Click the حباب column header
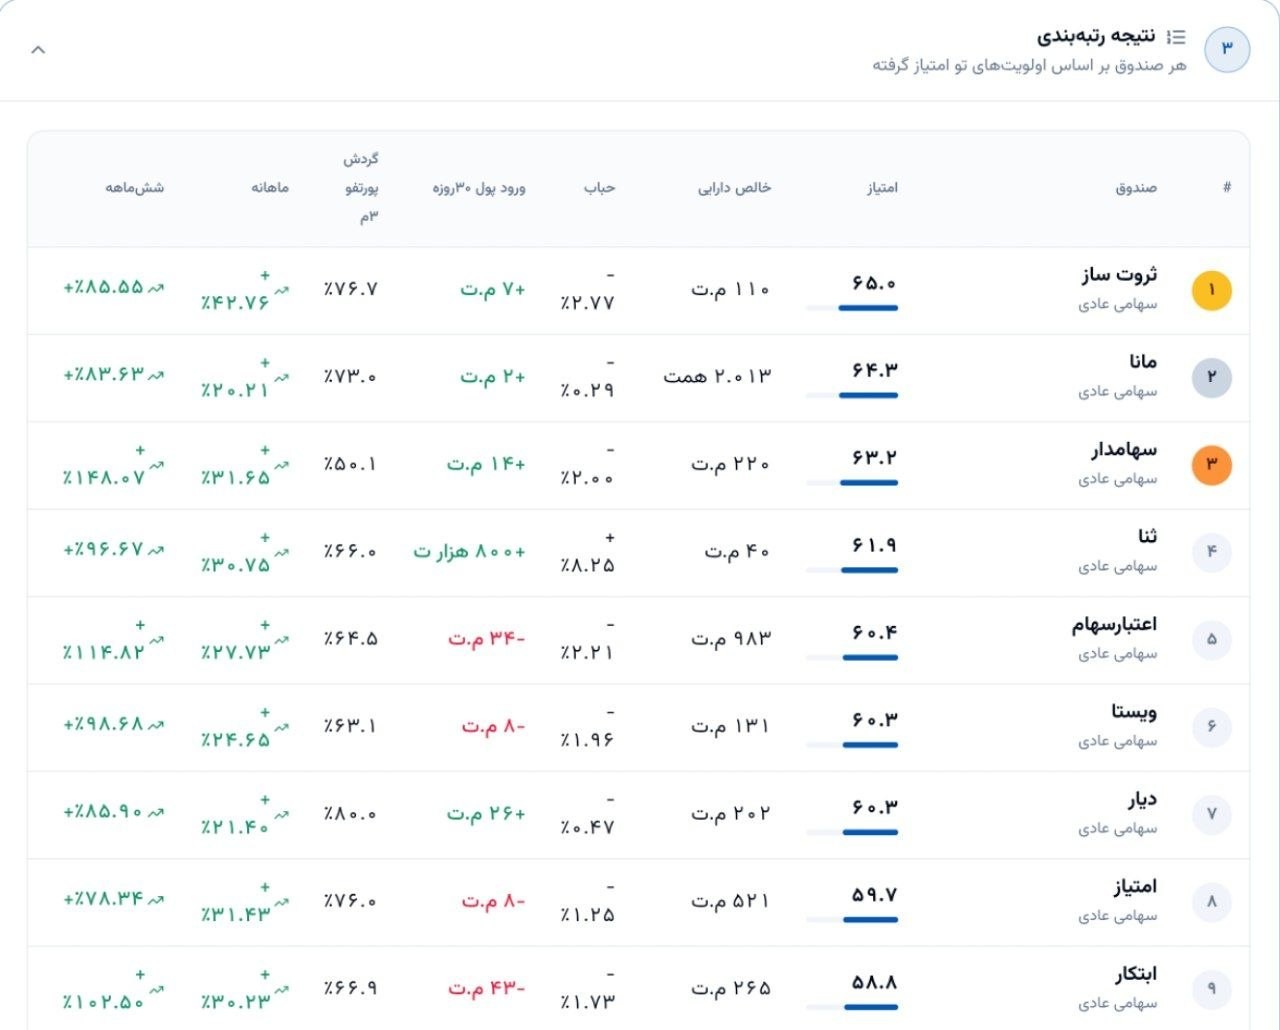The image size is (1280, 1030). [x=600, y=188]
